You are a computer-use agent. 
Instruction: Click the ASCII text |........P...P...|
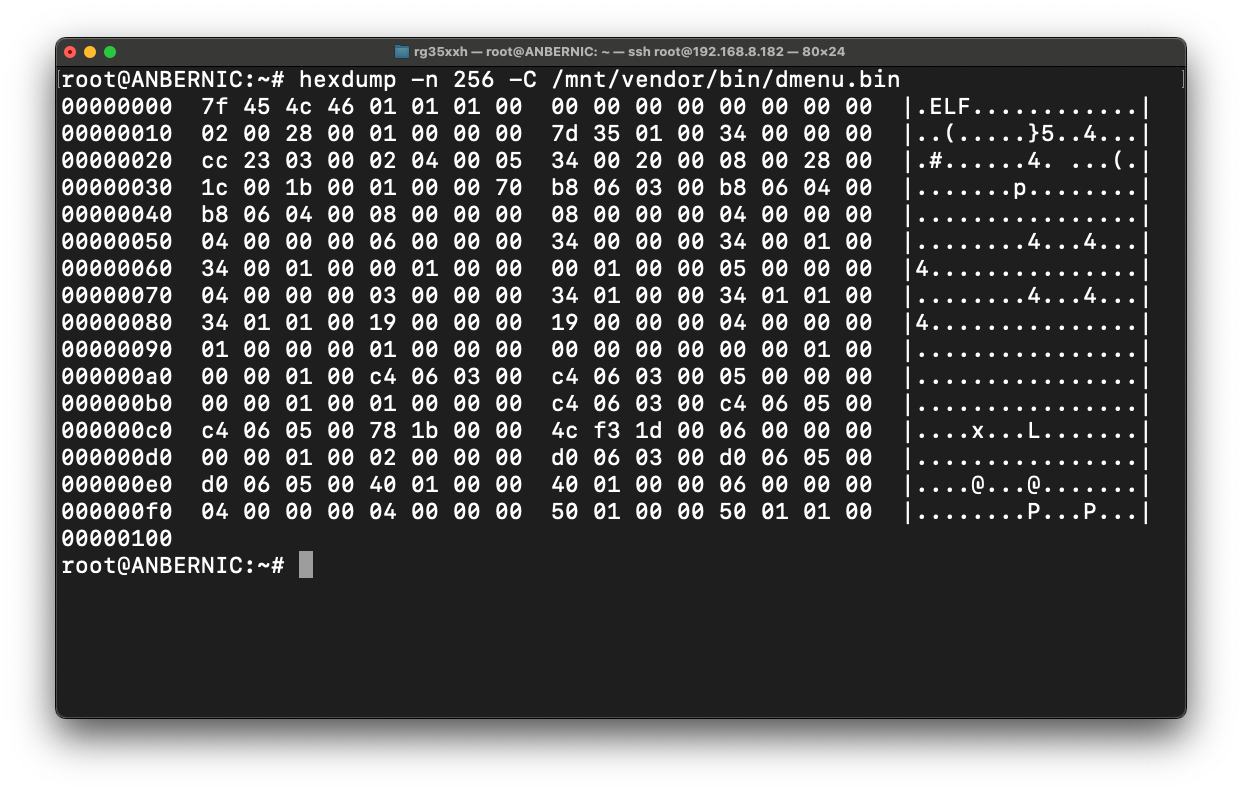click(1027, 511)
